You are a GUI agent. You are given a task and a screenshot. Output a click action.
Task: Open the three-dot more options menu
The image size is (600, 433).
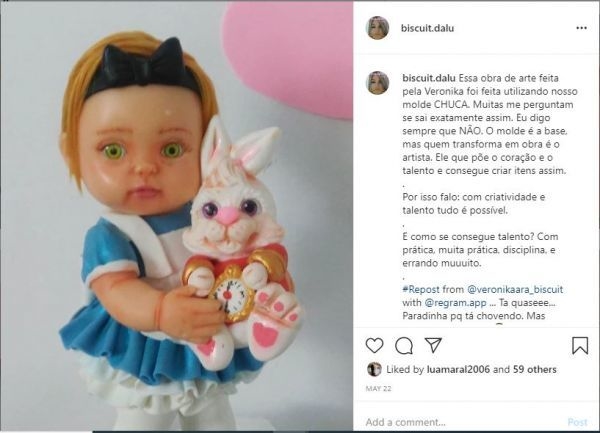click(x=581, y=28)
